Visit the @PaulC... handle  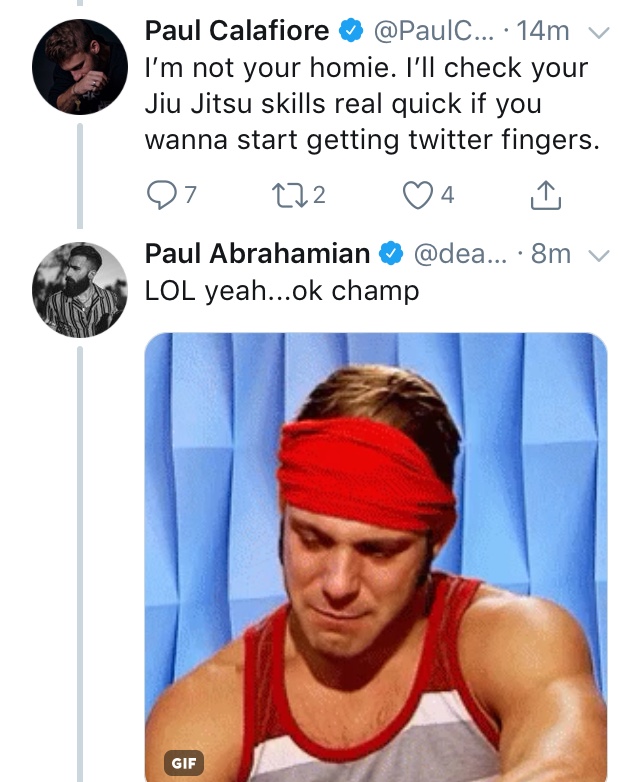click(x=433, y=31)
